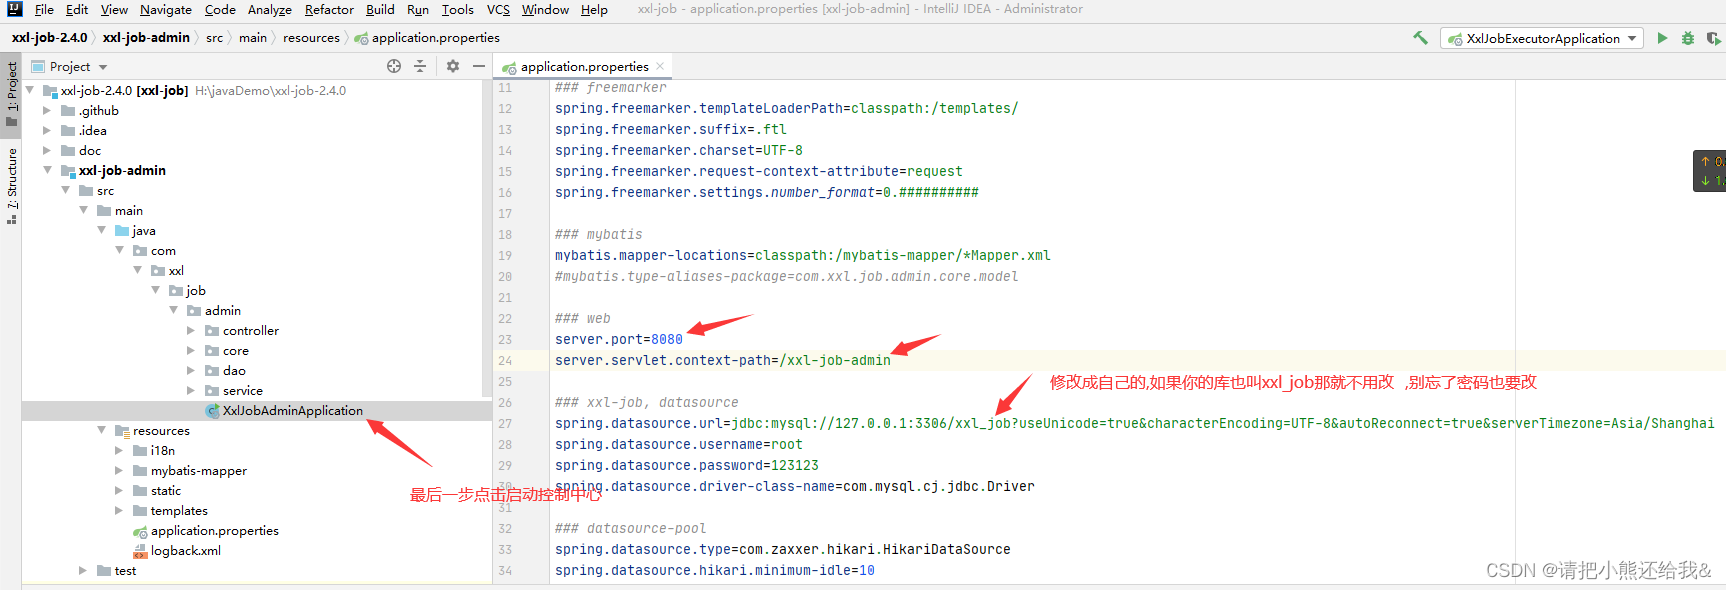The width and height of the screenshot is (1726, 590).
Task: Open the Run menu
Action: (x=418, y=9)
